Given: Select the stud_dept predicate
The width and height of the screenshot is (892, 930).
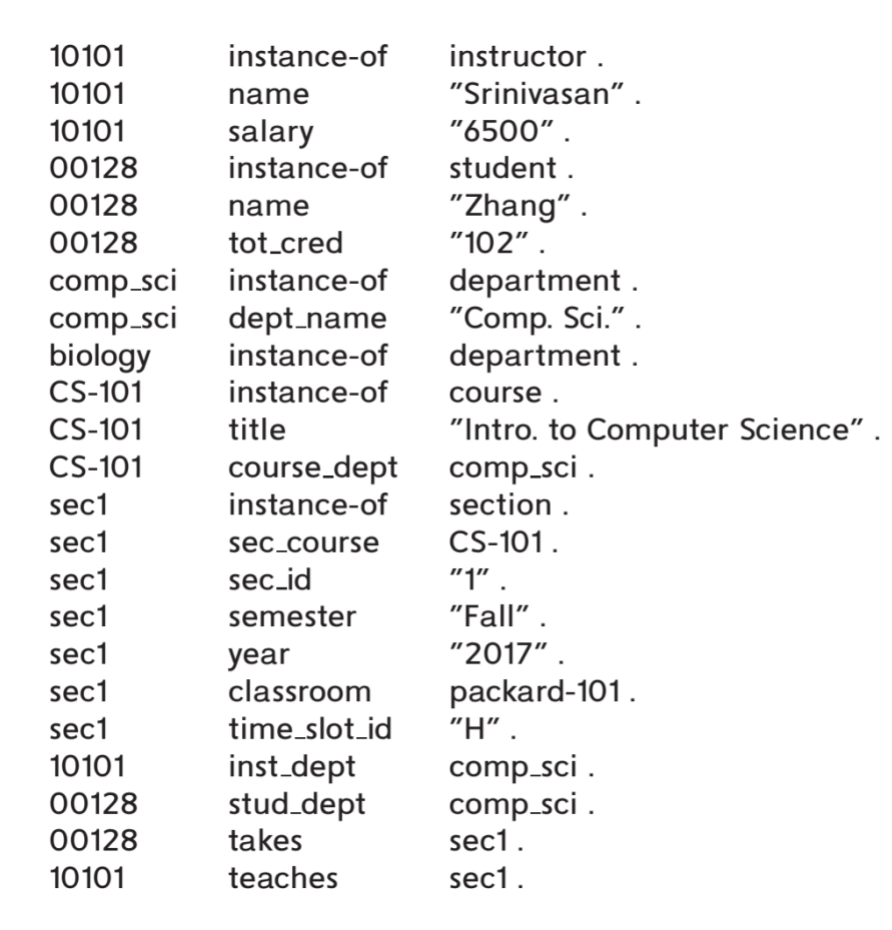Looking at the screenshot, I should 297,805.
